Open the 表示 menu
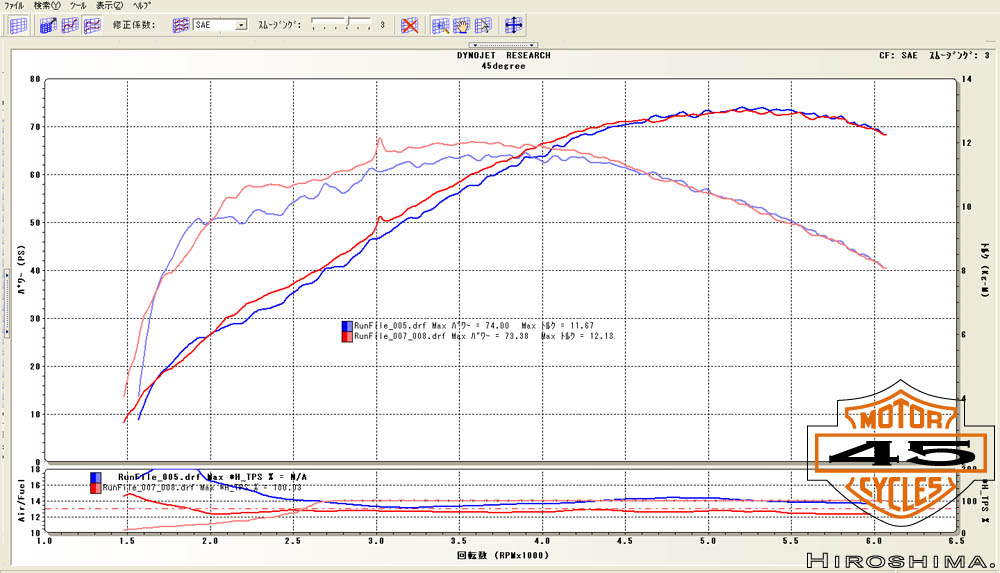Screen dimensions: 1000x573 [x=110, y=6]
